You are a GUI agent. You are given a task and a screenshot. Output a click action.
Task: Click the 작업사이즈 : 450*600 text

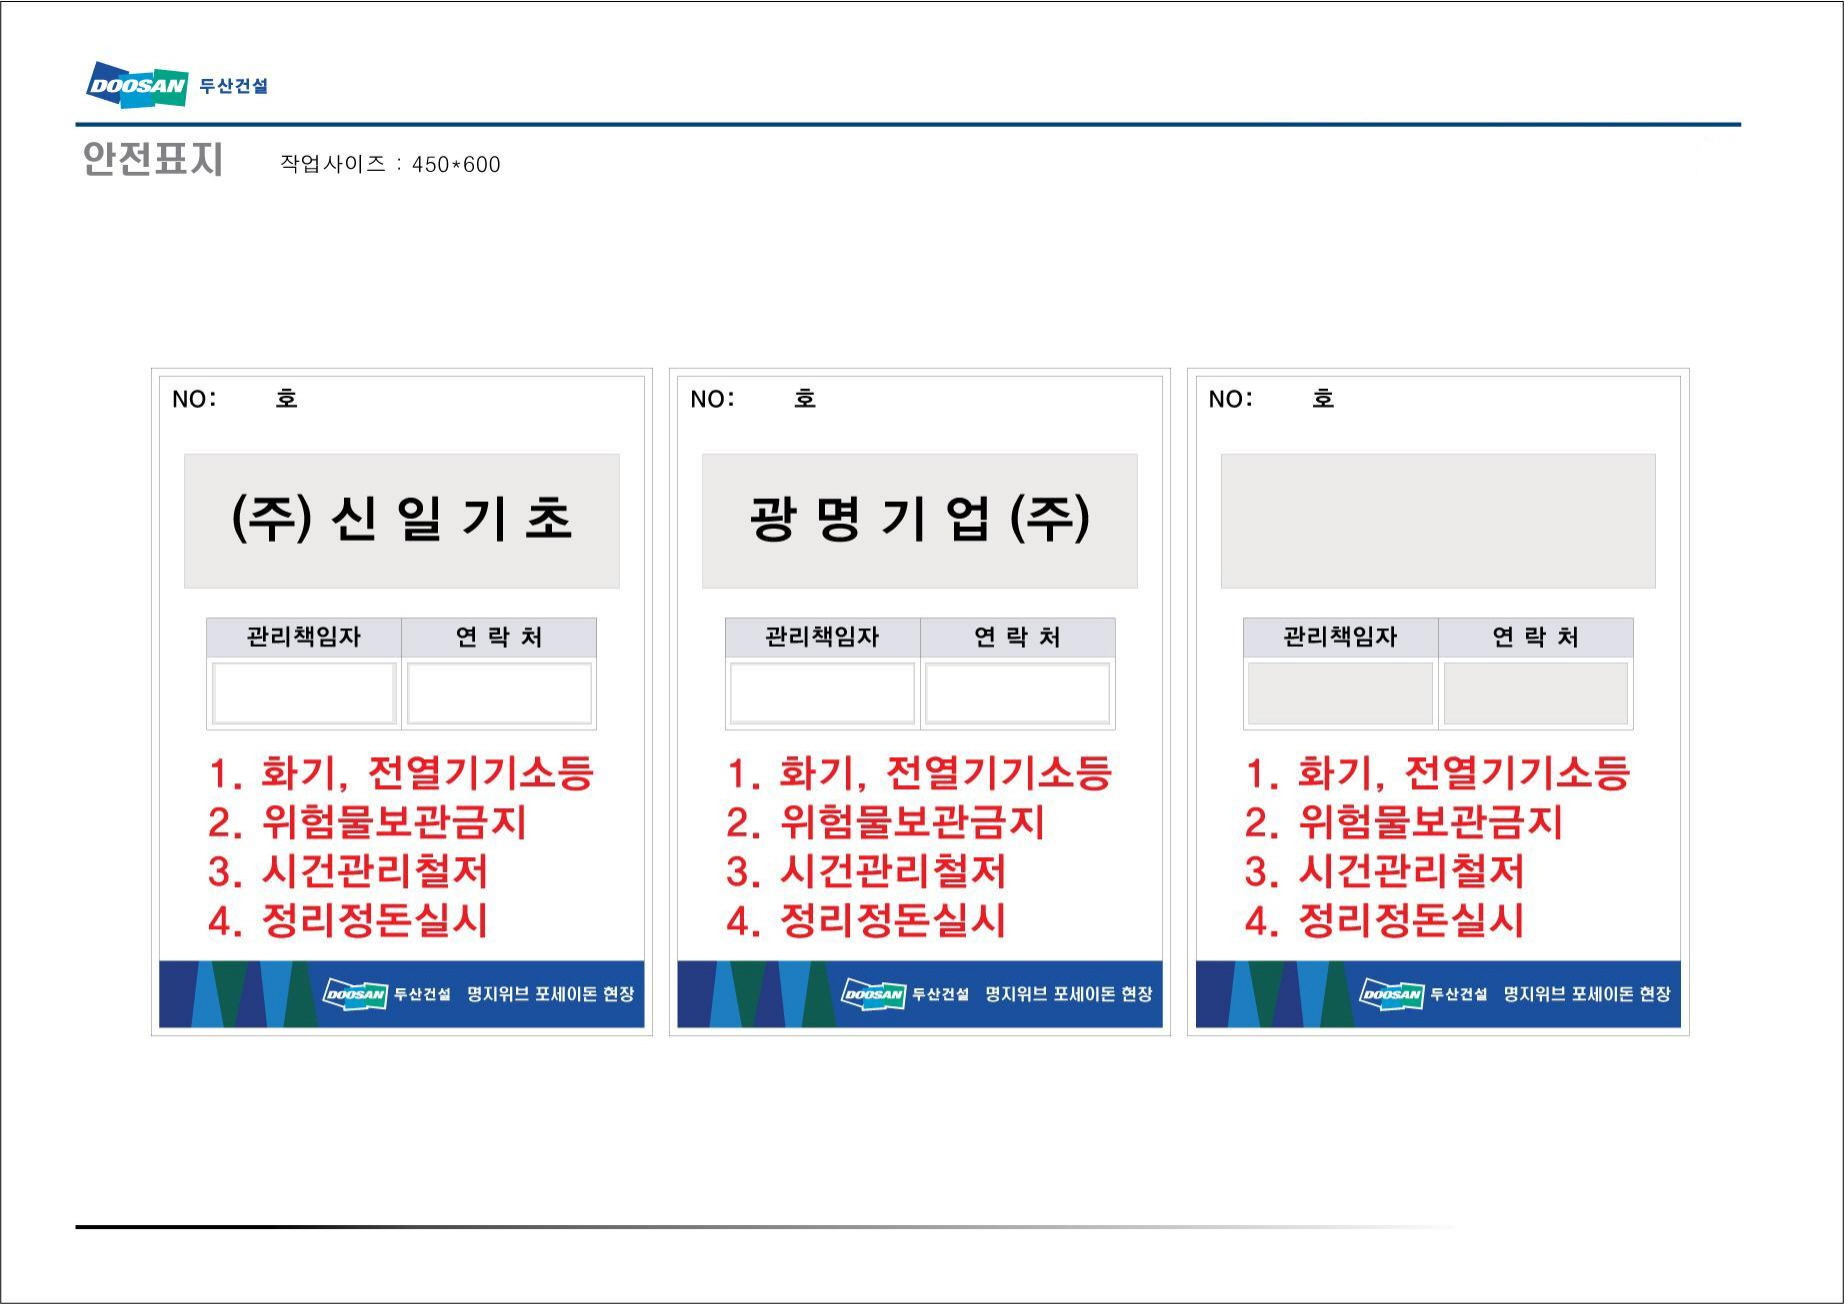(390, 164)
